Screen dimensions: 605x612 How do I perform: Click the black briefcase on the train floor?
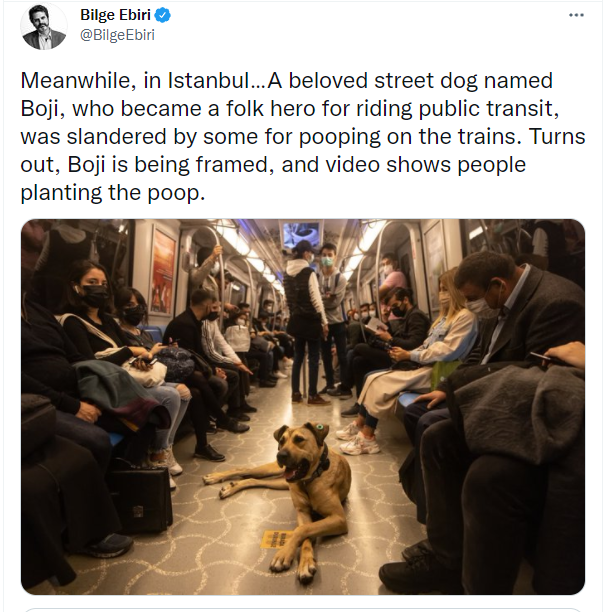[x=140, y=500]
